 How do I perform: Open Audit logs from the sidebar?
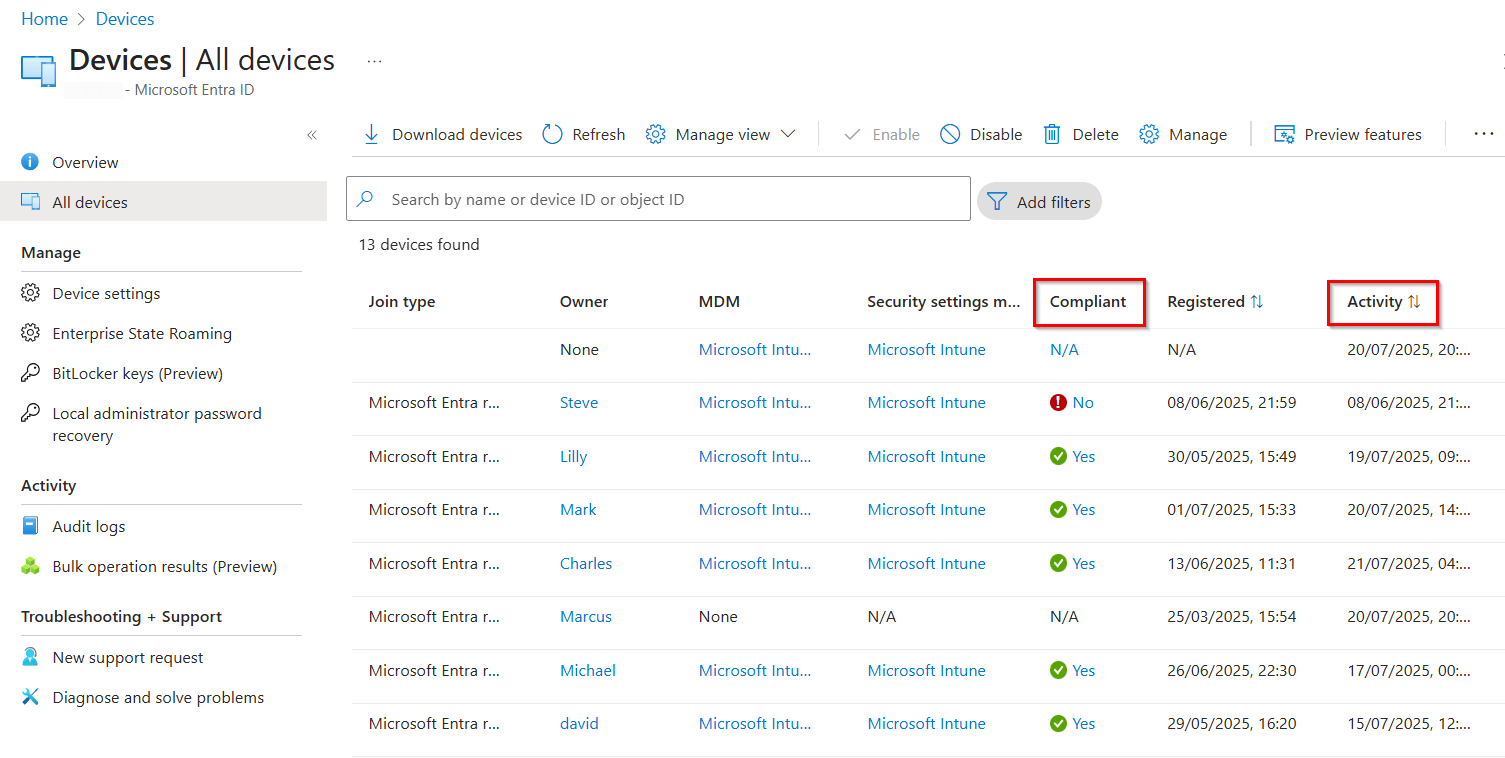coord(88,525)
